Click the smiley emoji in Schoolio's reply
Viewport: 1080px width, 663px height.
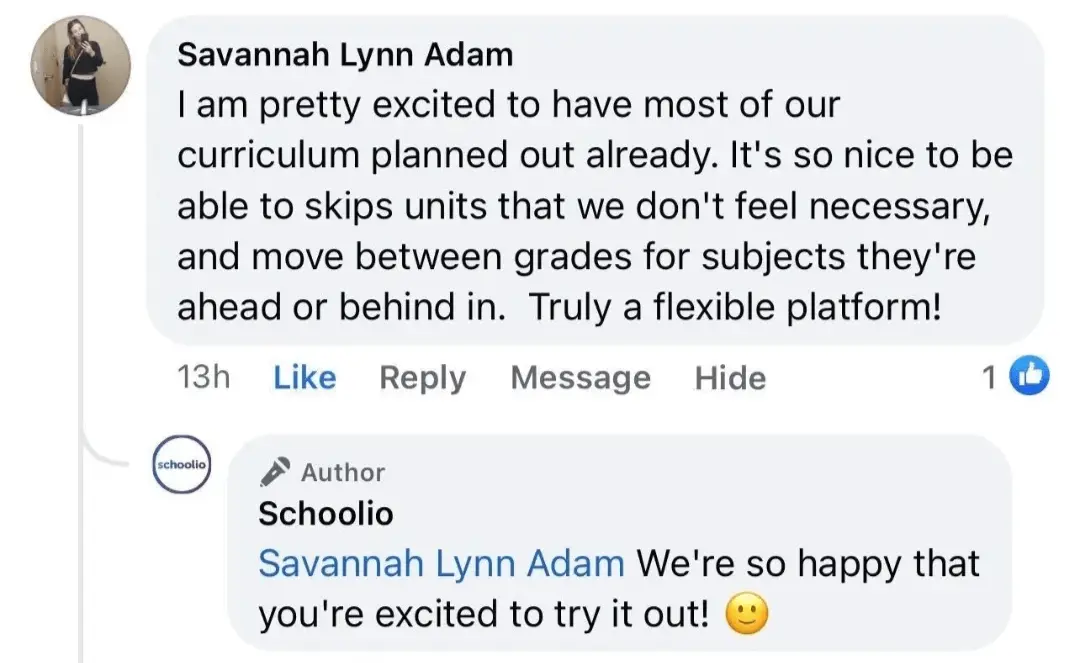click(744, 615)
